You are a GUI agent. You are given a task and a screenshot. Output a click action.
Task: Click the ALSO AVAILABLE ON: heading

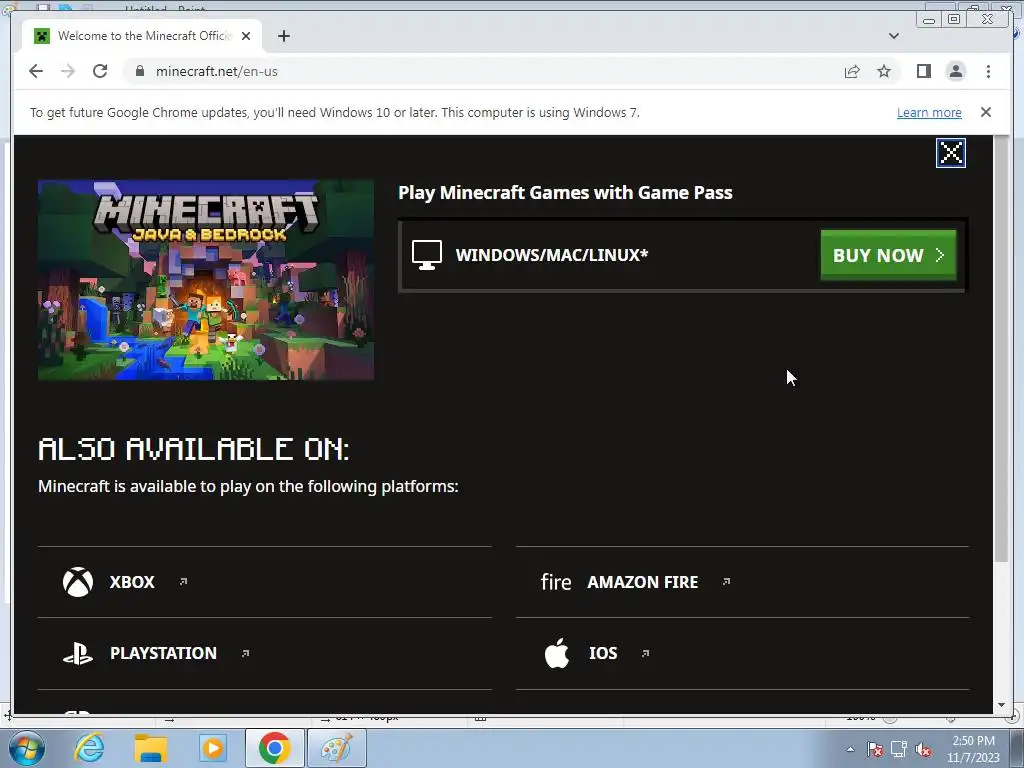tap(193, 449)
